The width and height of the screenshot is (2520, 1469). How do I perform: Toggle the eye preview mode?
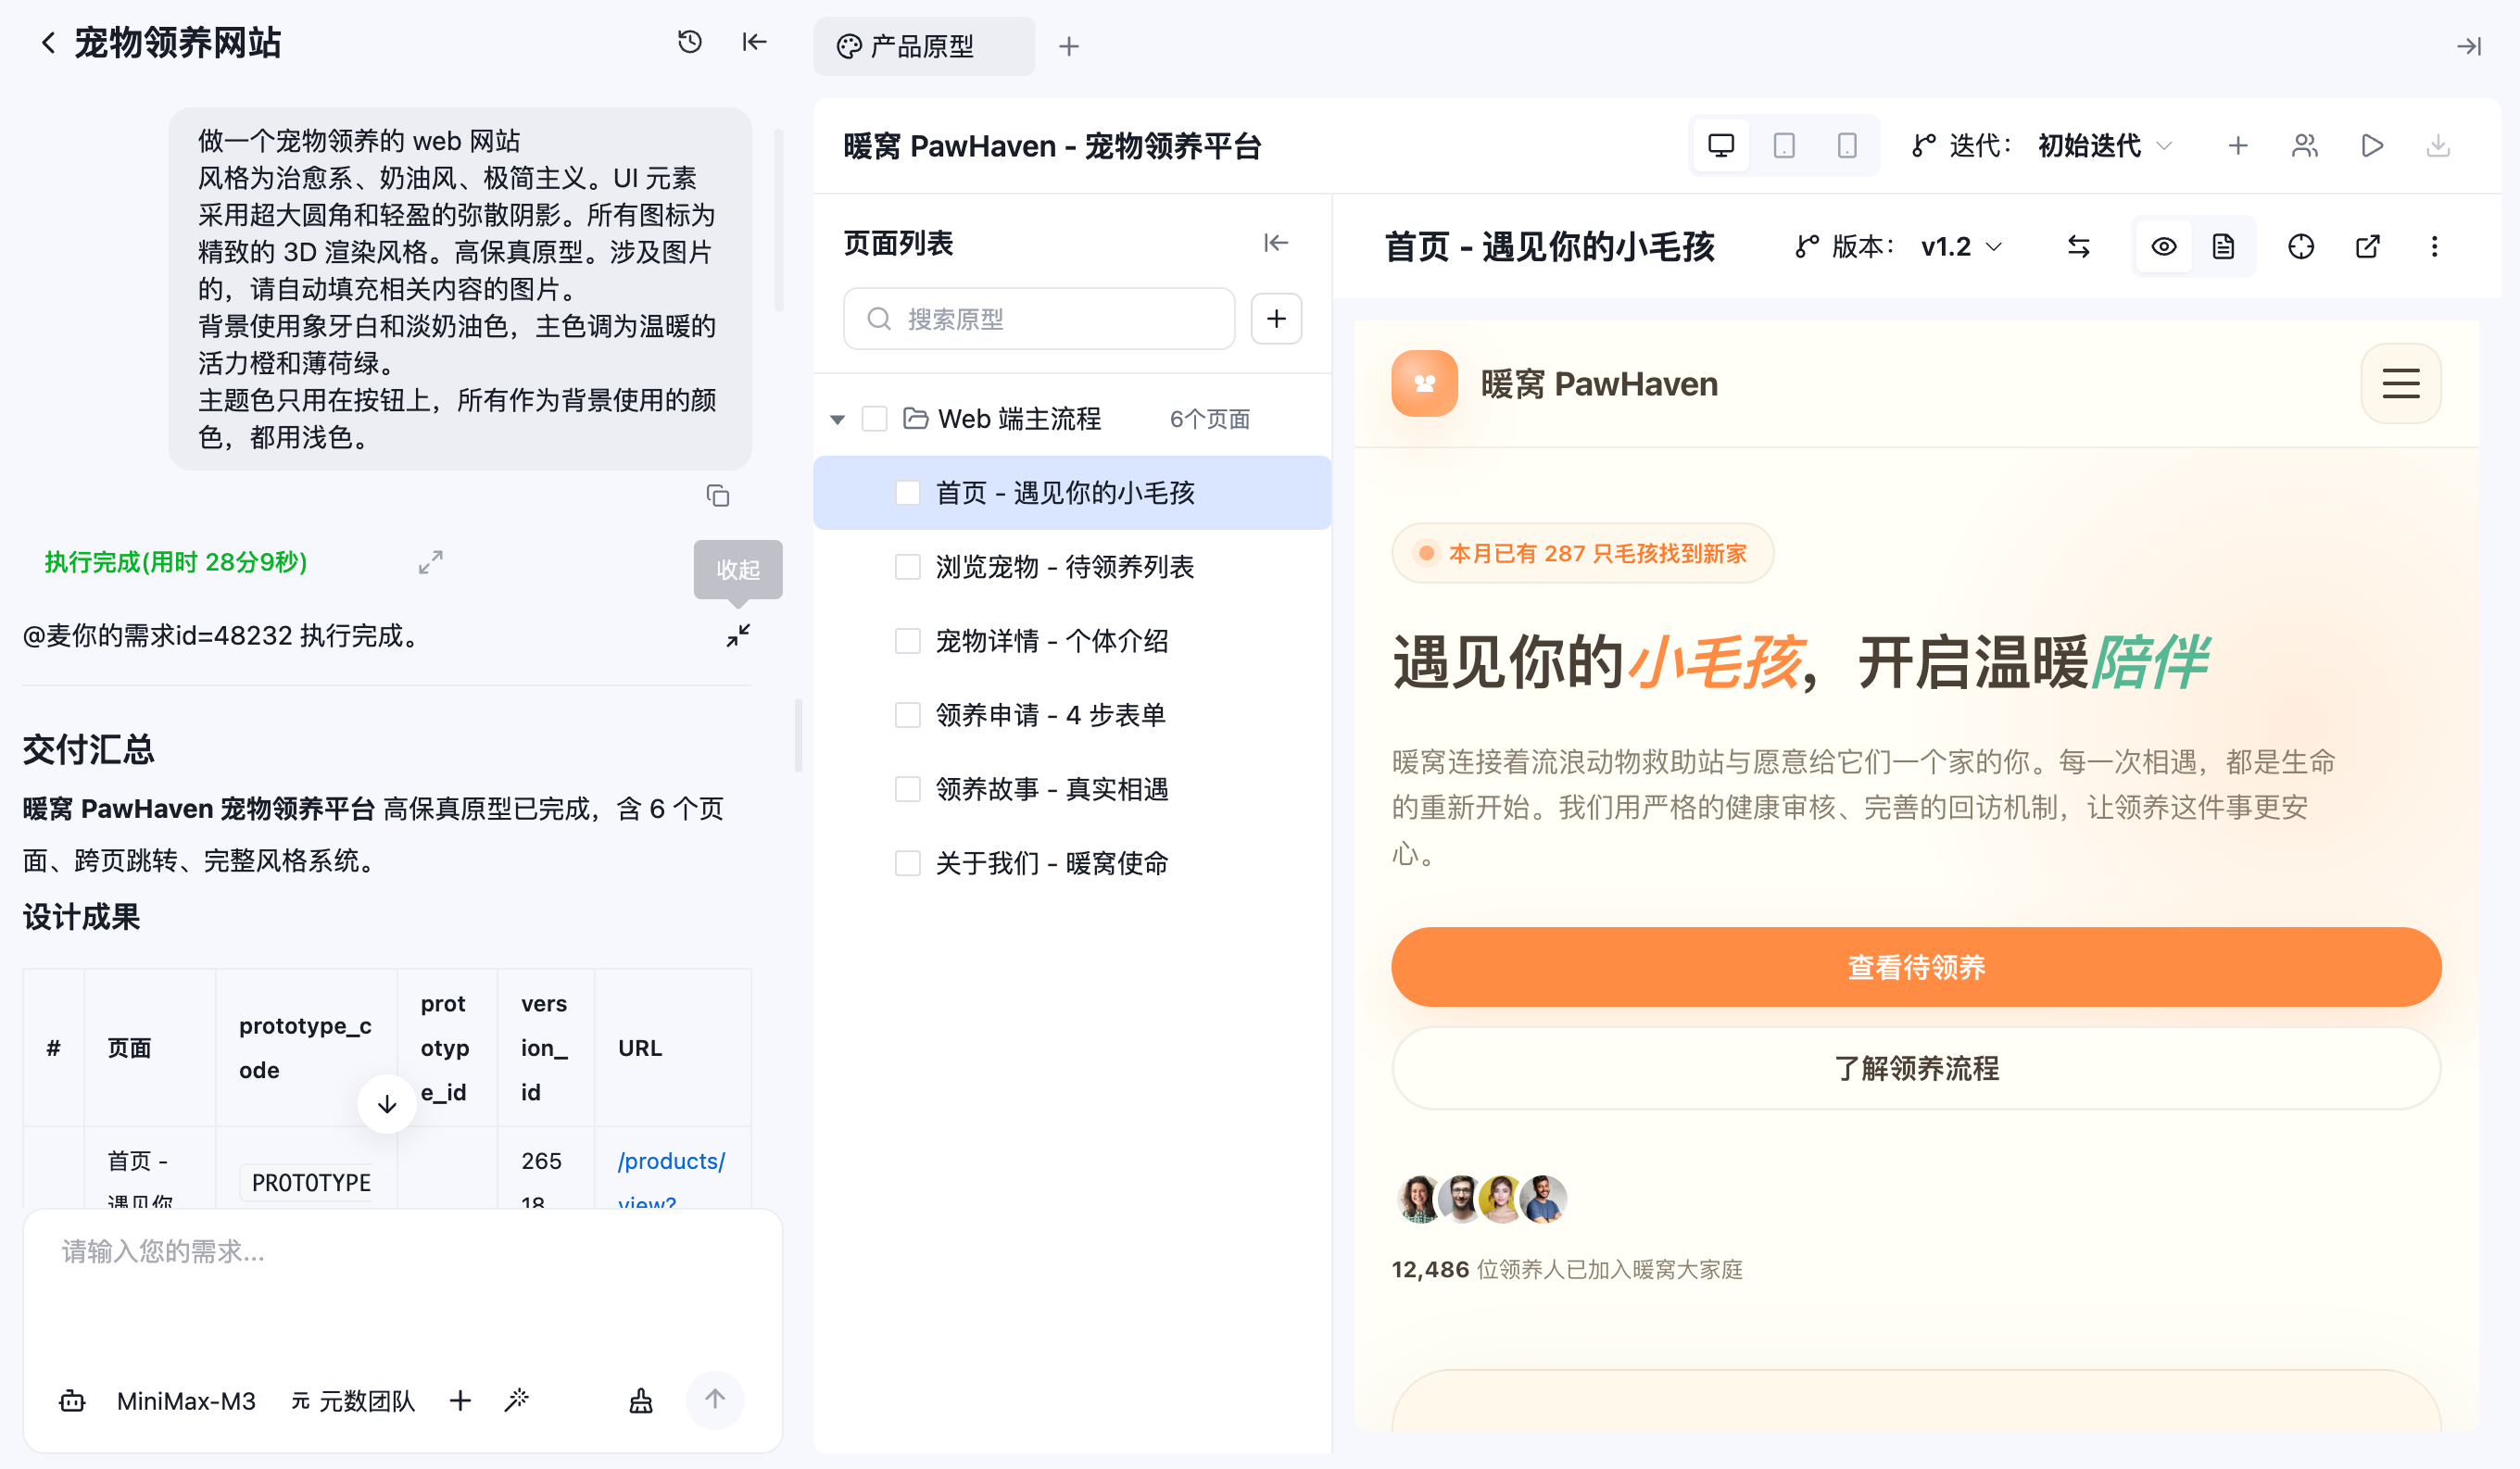2164,246
